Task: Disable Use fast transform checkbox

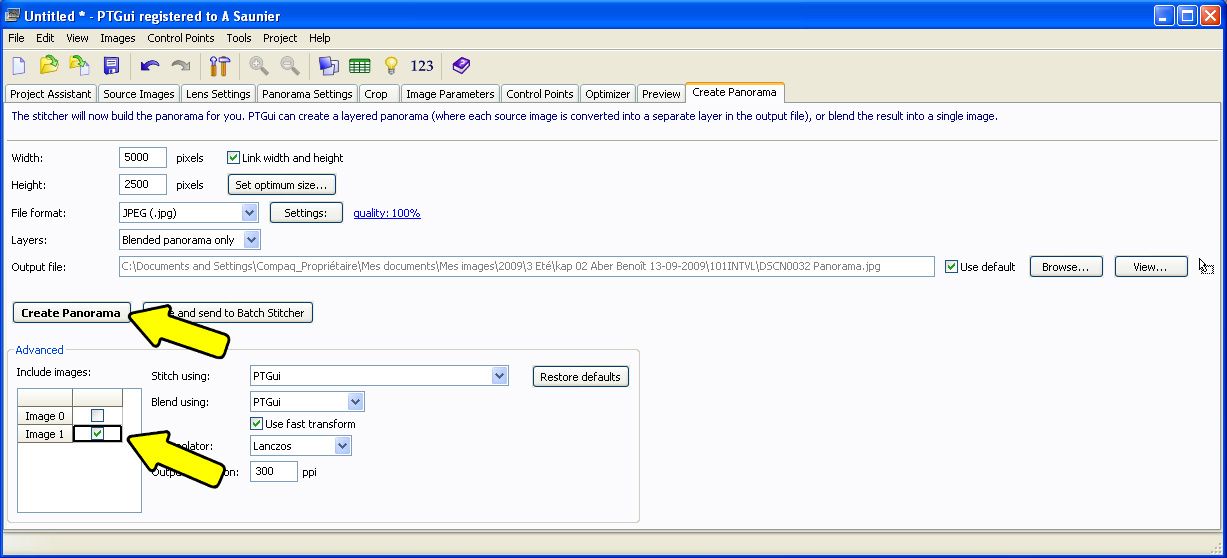Action: (257, 424)
